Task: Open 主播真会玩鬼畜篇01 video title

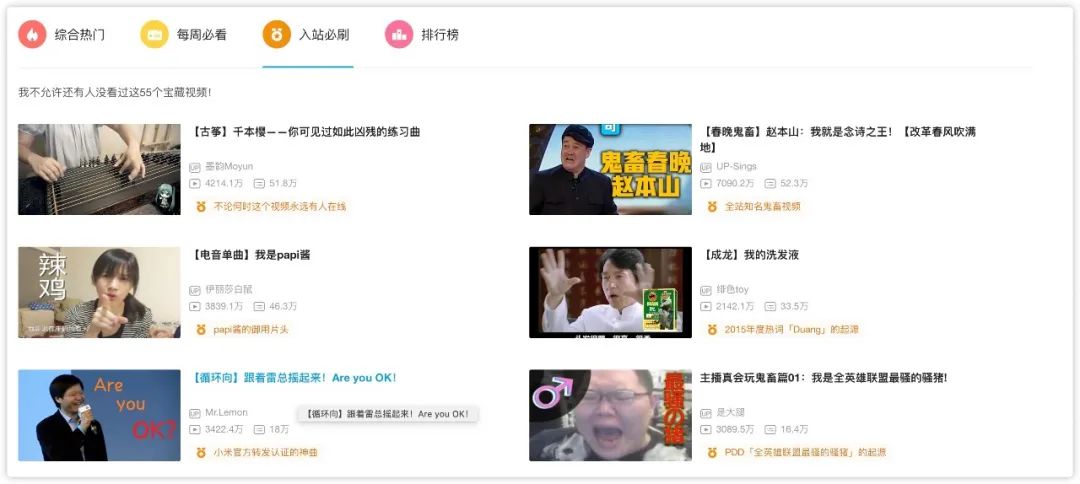Action: [x=823, y=378]
